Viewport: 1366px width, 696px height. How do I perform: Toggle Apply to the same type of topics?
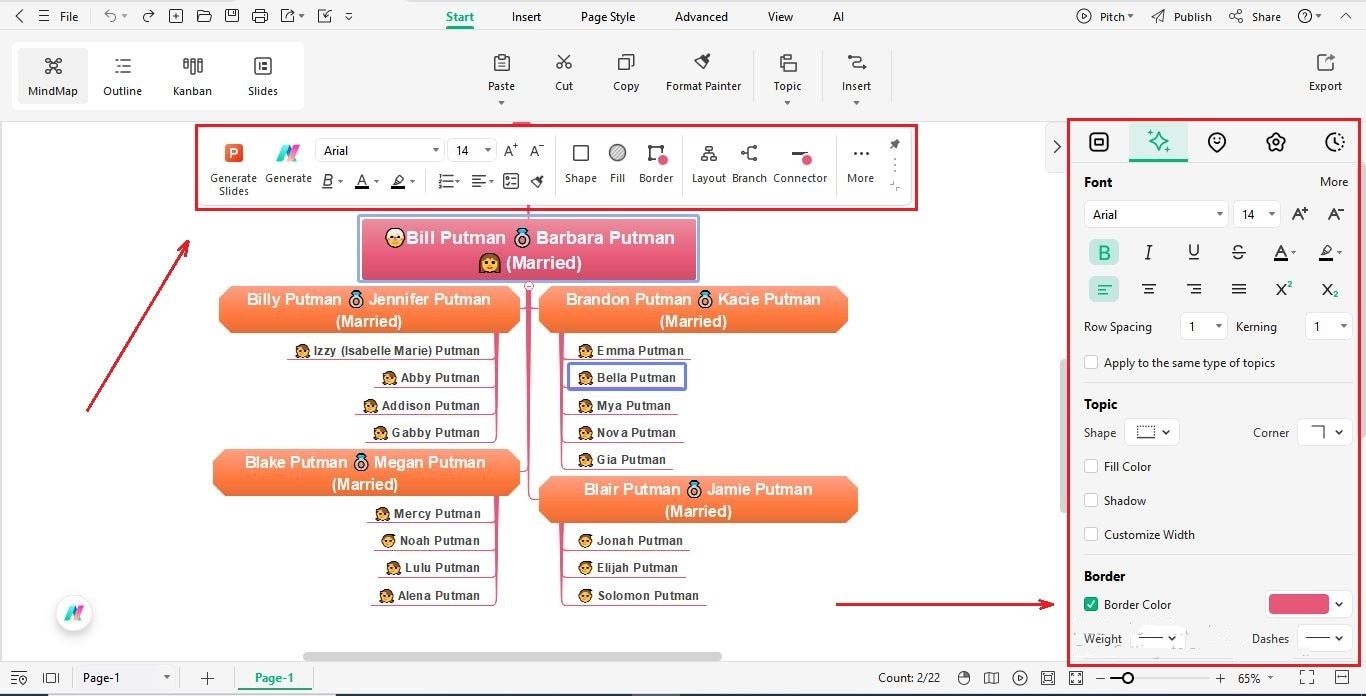coord(1091,362)
